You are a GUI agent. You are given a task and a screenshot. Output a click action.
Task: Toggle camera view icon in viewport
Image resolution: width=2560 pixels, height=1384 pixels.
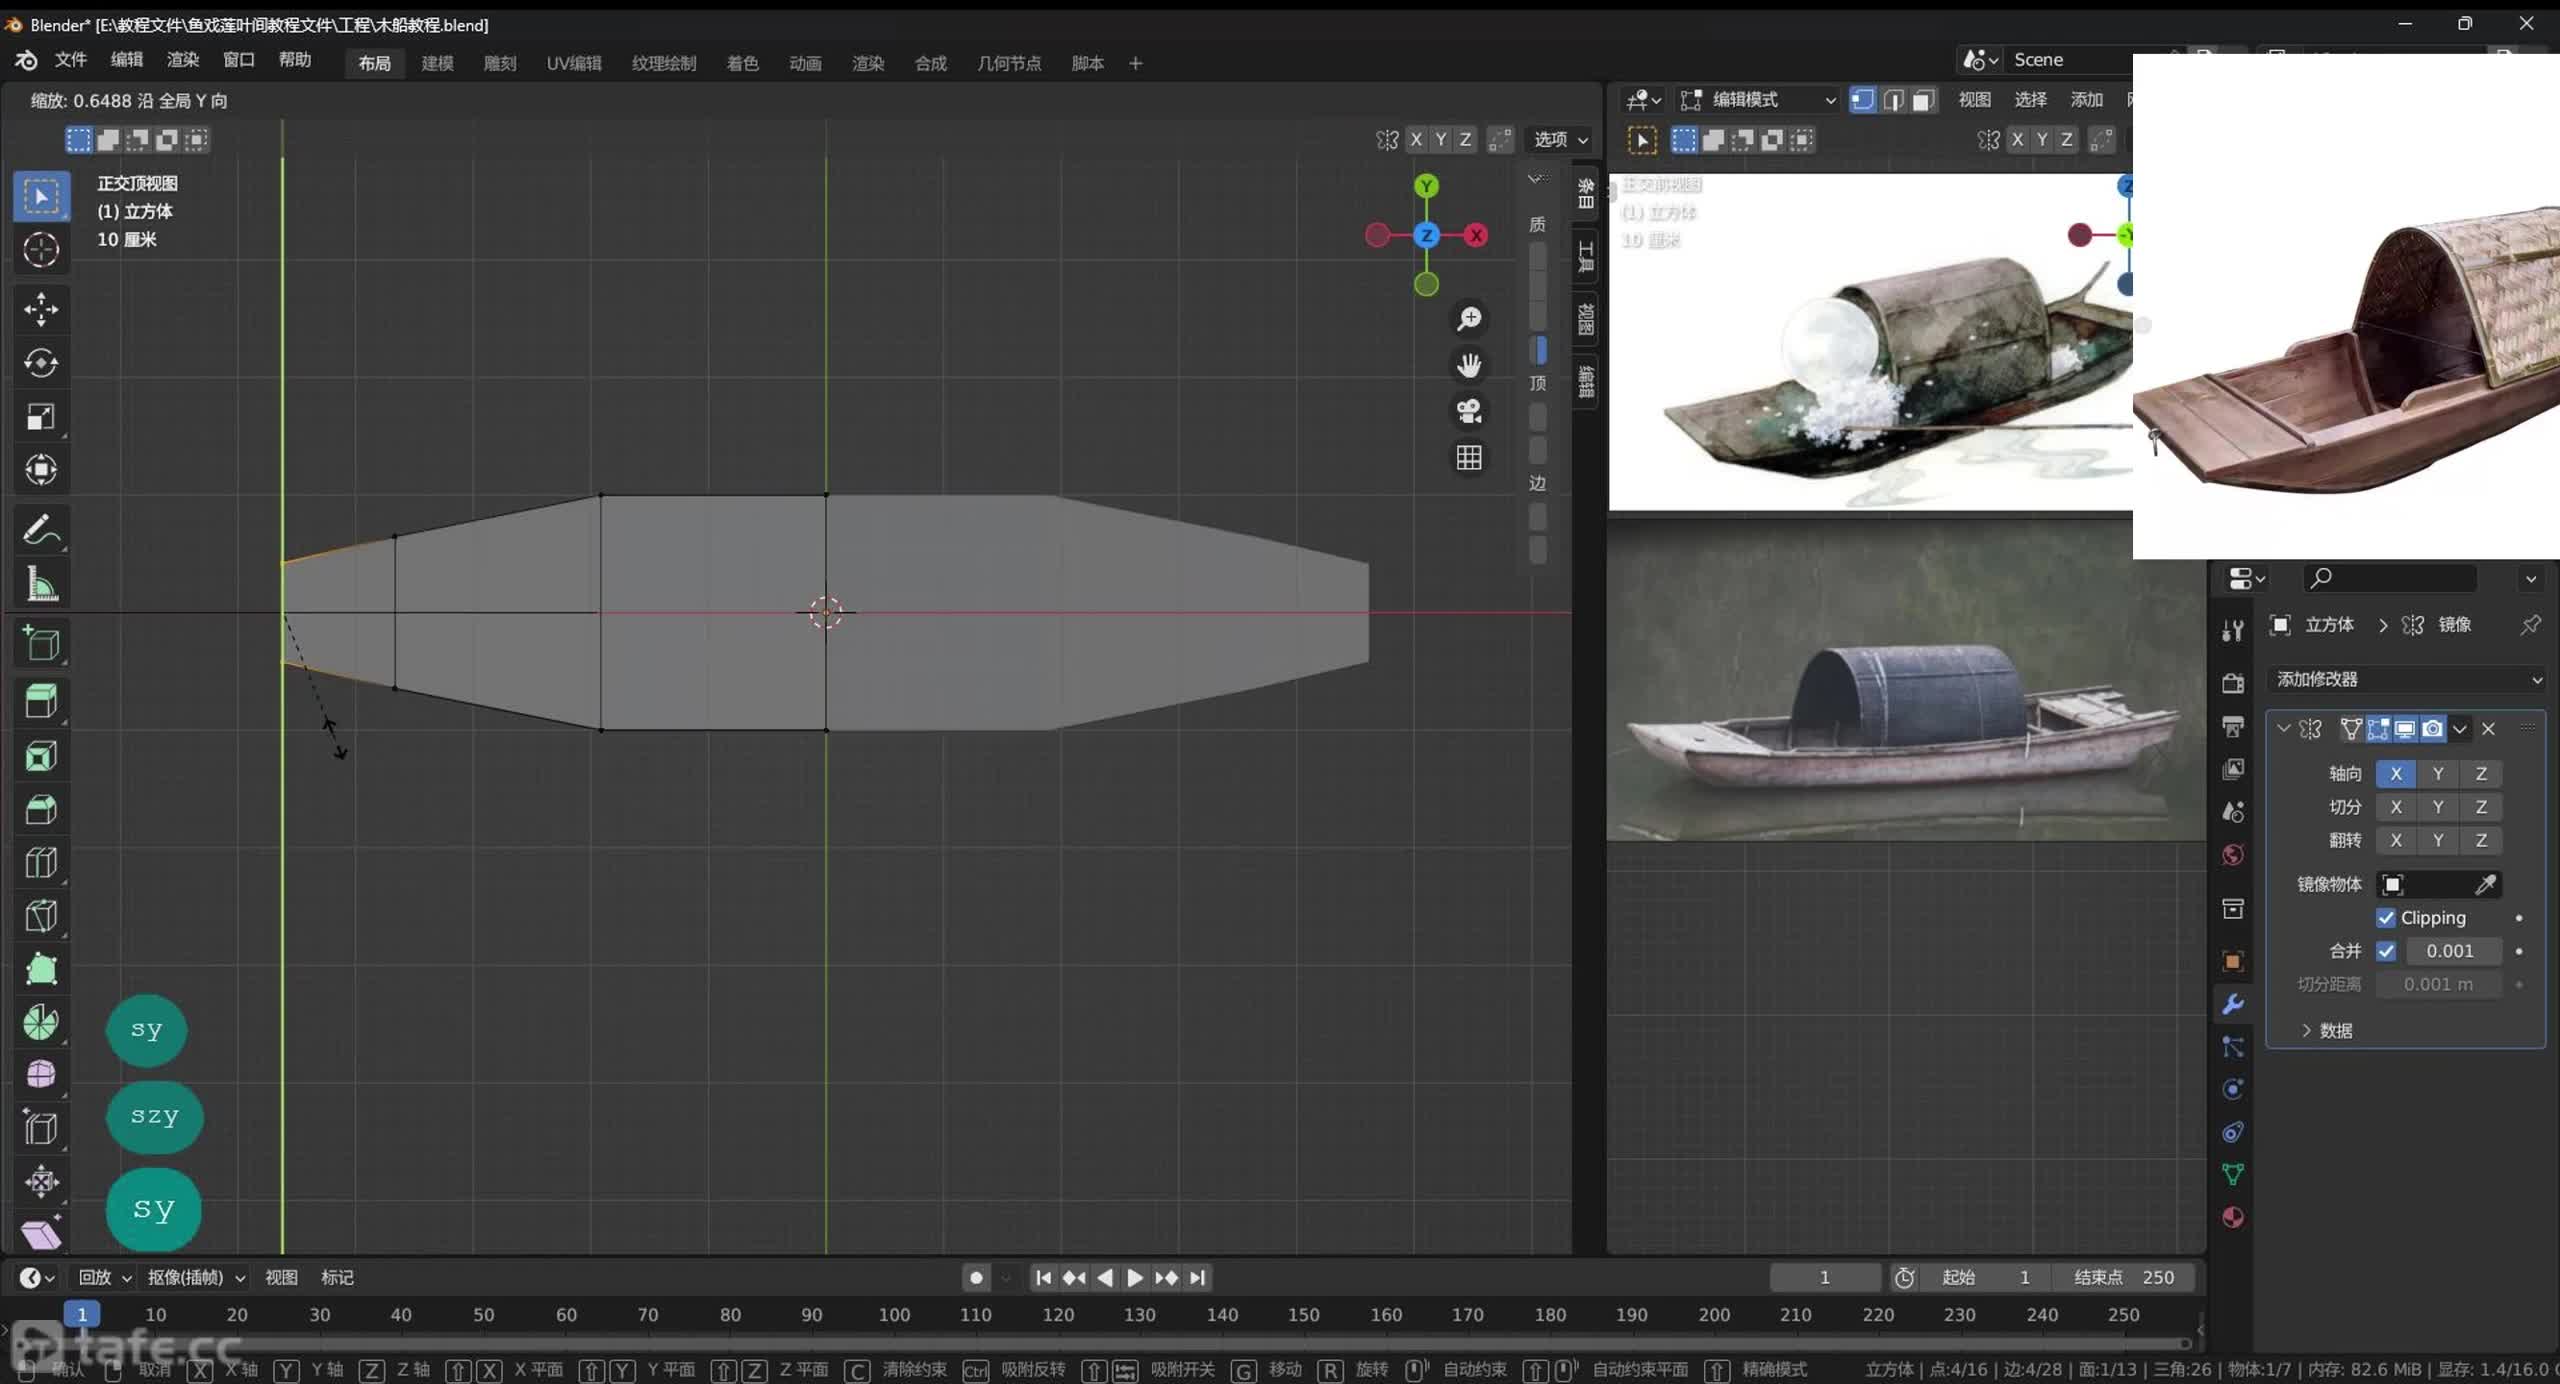pos(1469,411)
